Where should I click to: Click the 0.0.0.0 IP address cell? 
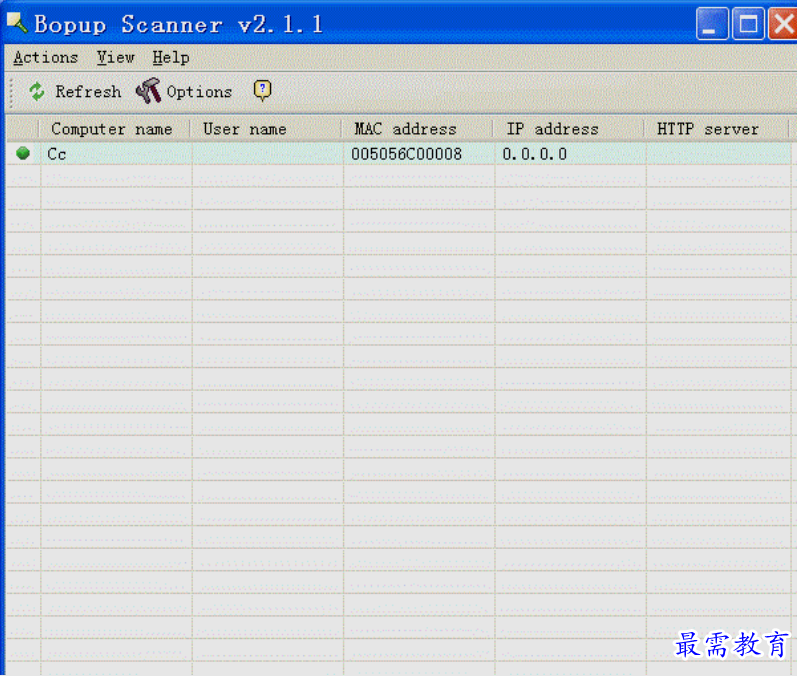[535, 153]
